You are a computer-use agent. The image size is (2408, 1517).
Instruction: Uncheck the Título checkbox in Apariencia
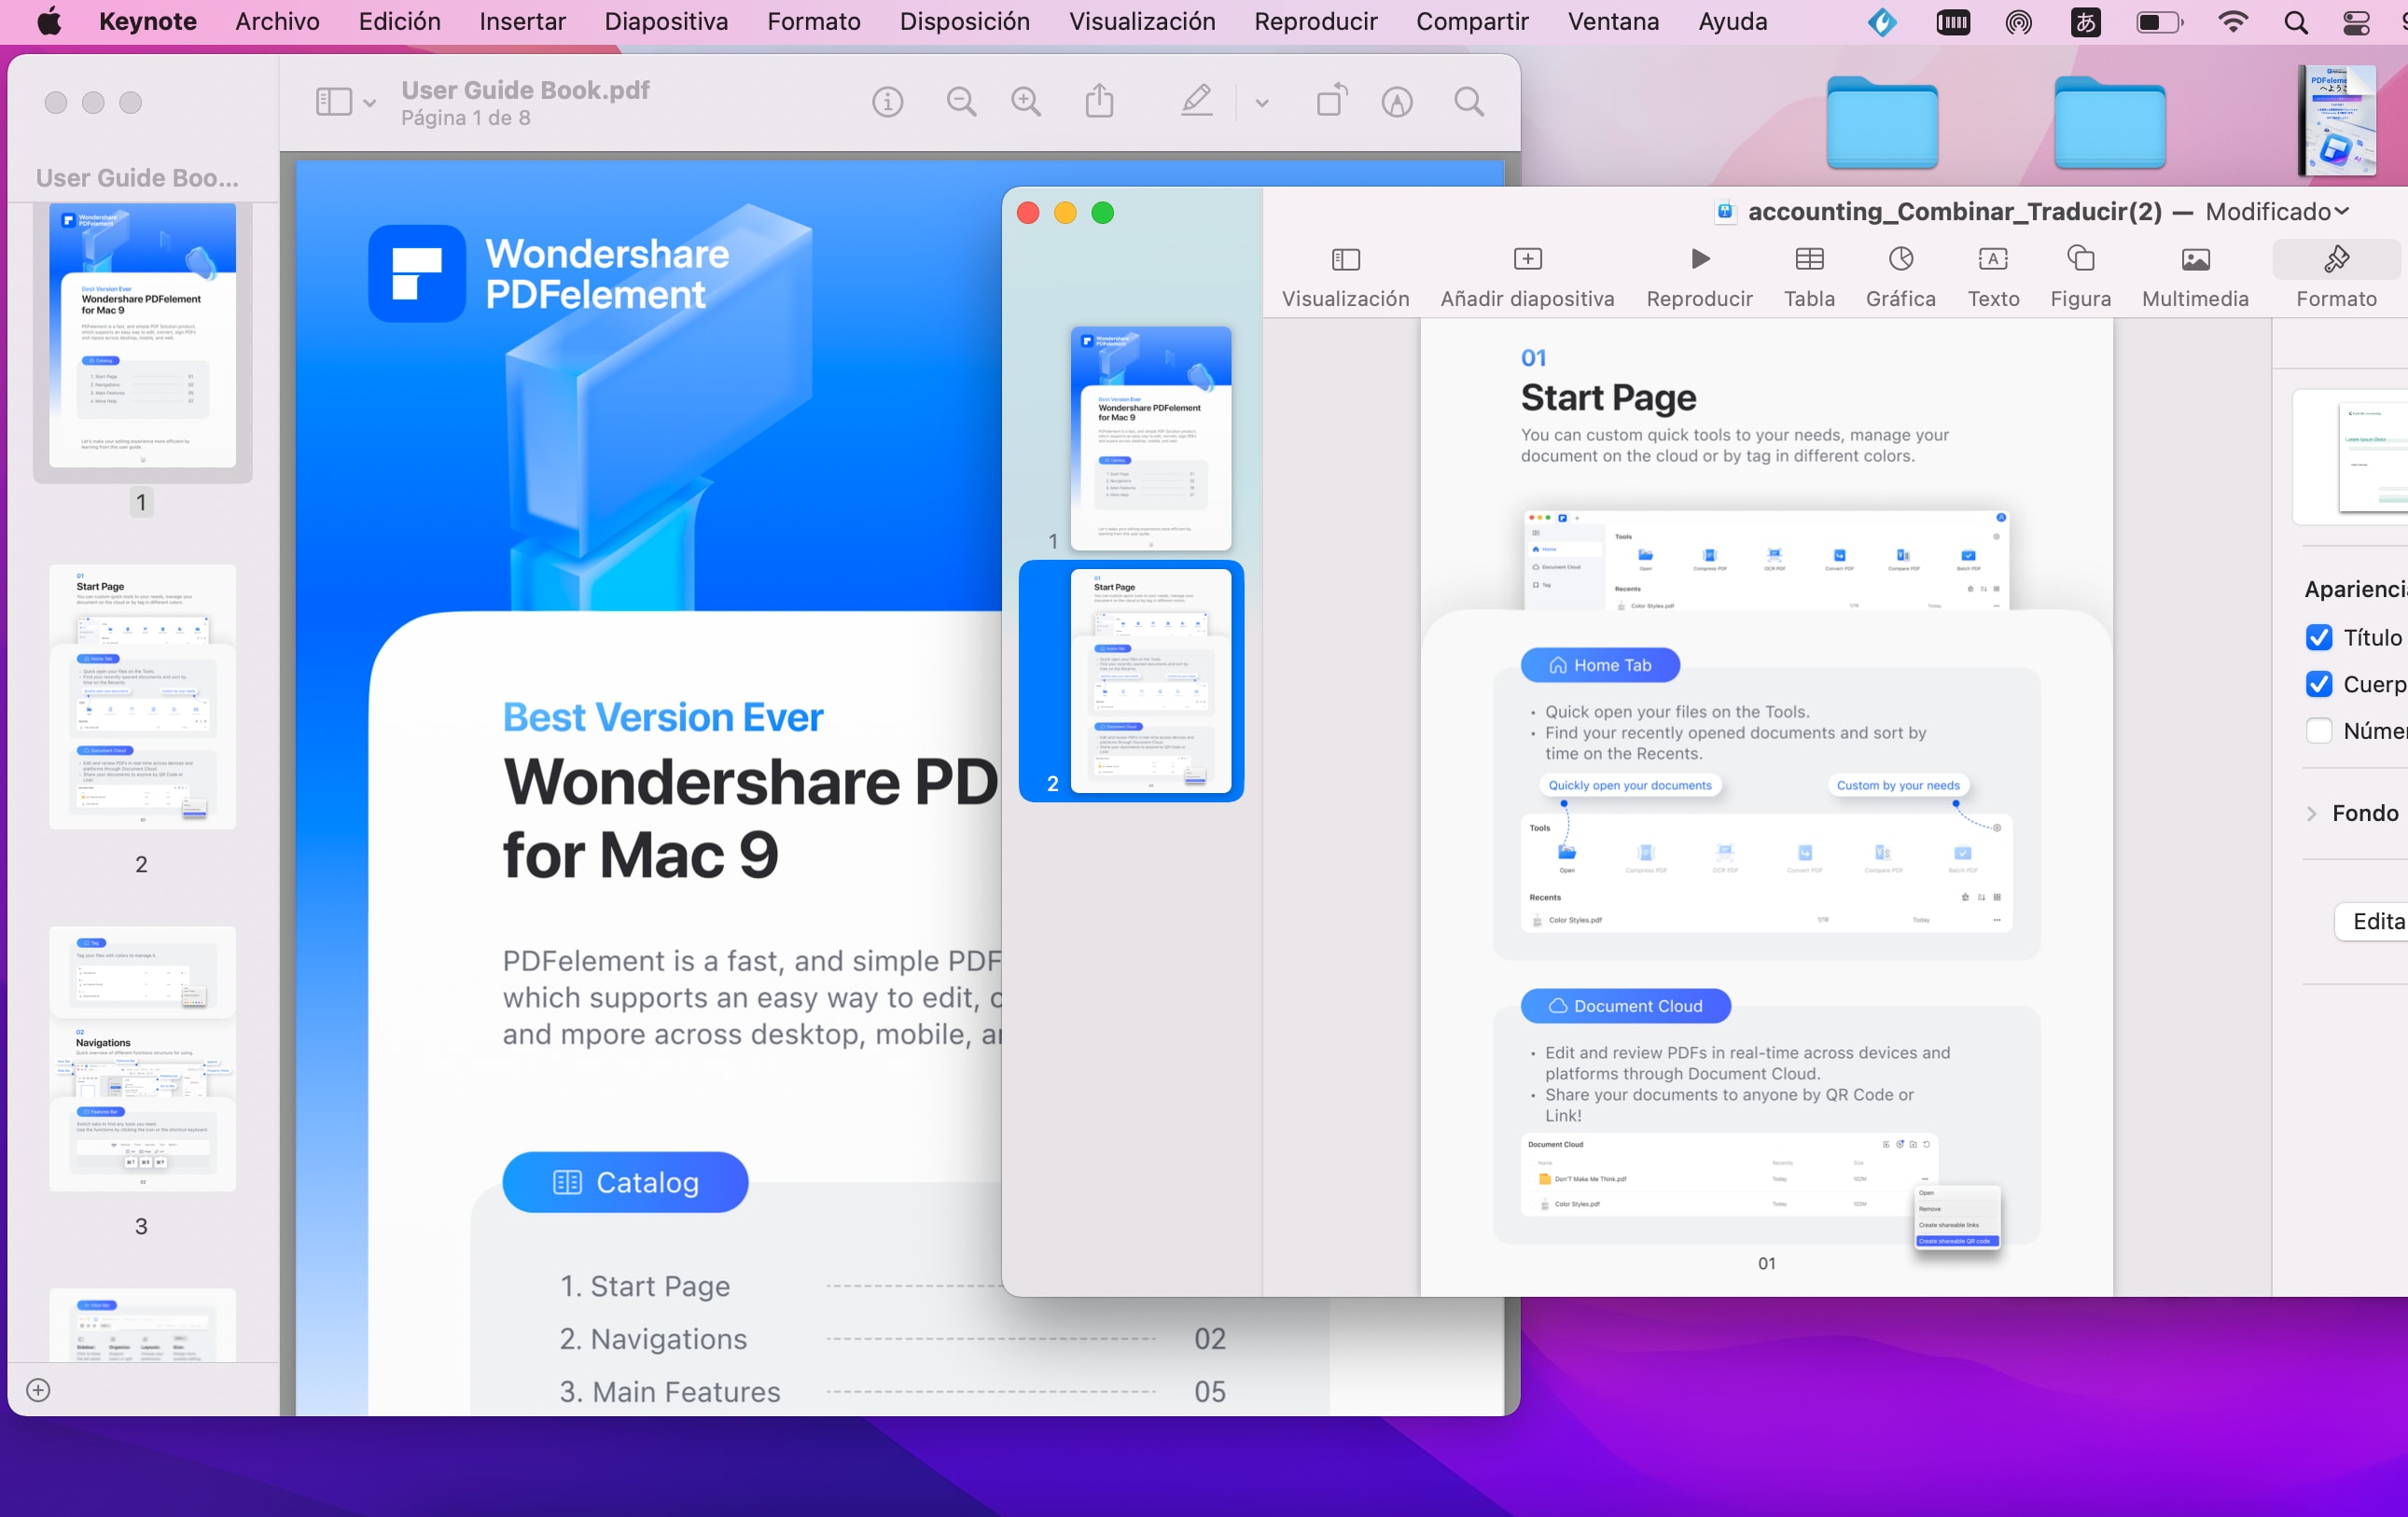pyautogui.click(x=2319, y=637)
